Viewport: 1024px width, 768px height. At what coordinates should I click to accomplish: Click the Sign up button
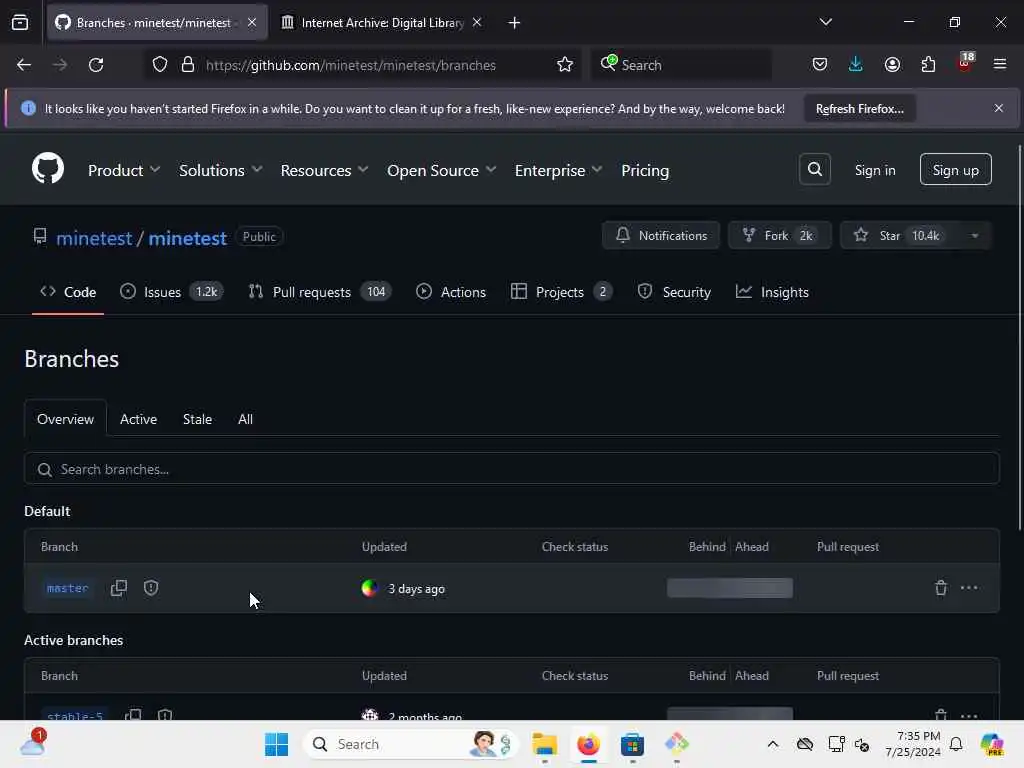[x=955, y=170]
